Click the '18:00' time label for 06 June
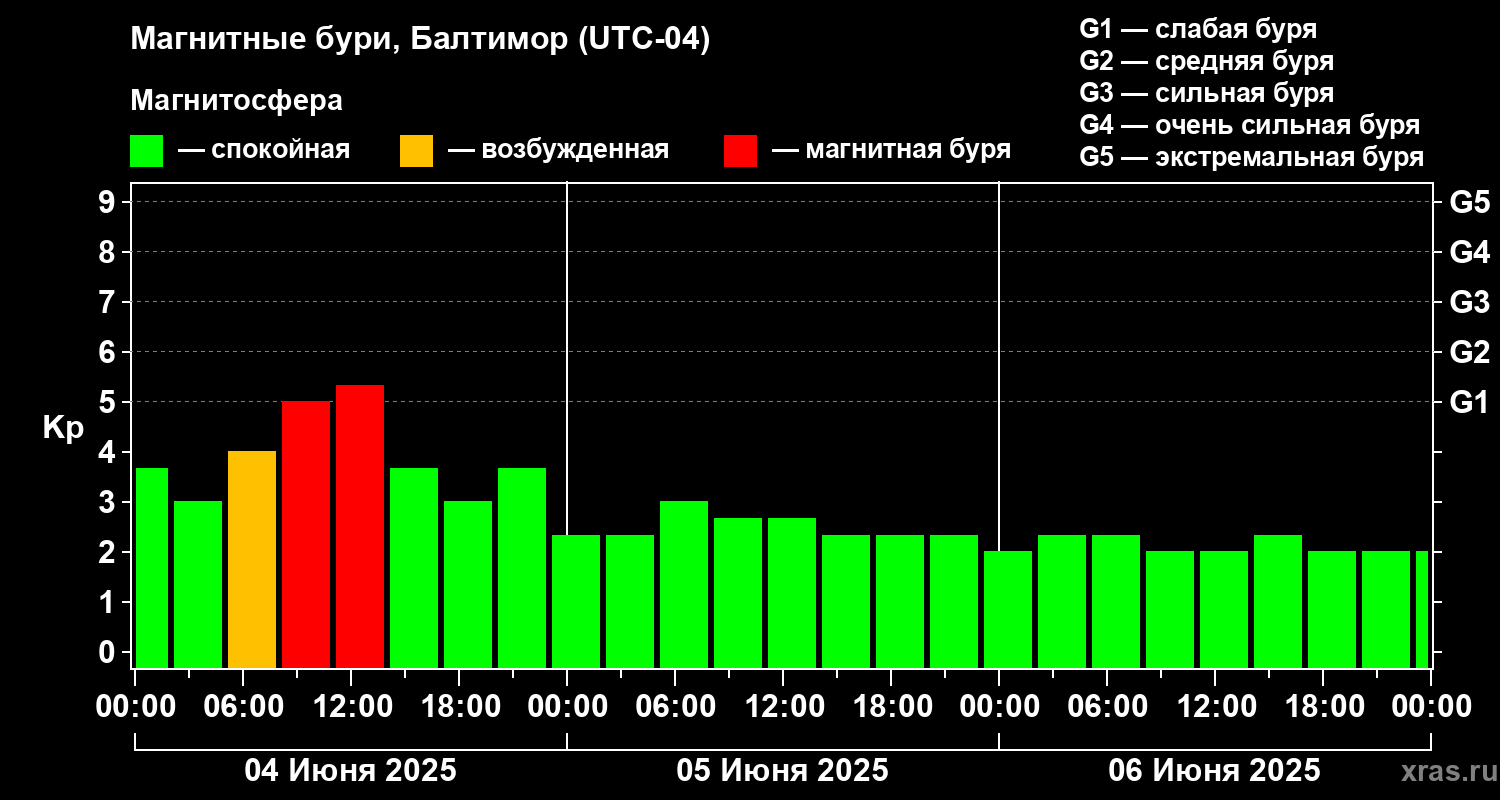The width and height of the screenshot is (1500, 800). click(1323, 707)
